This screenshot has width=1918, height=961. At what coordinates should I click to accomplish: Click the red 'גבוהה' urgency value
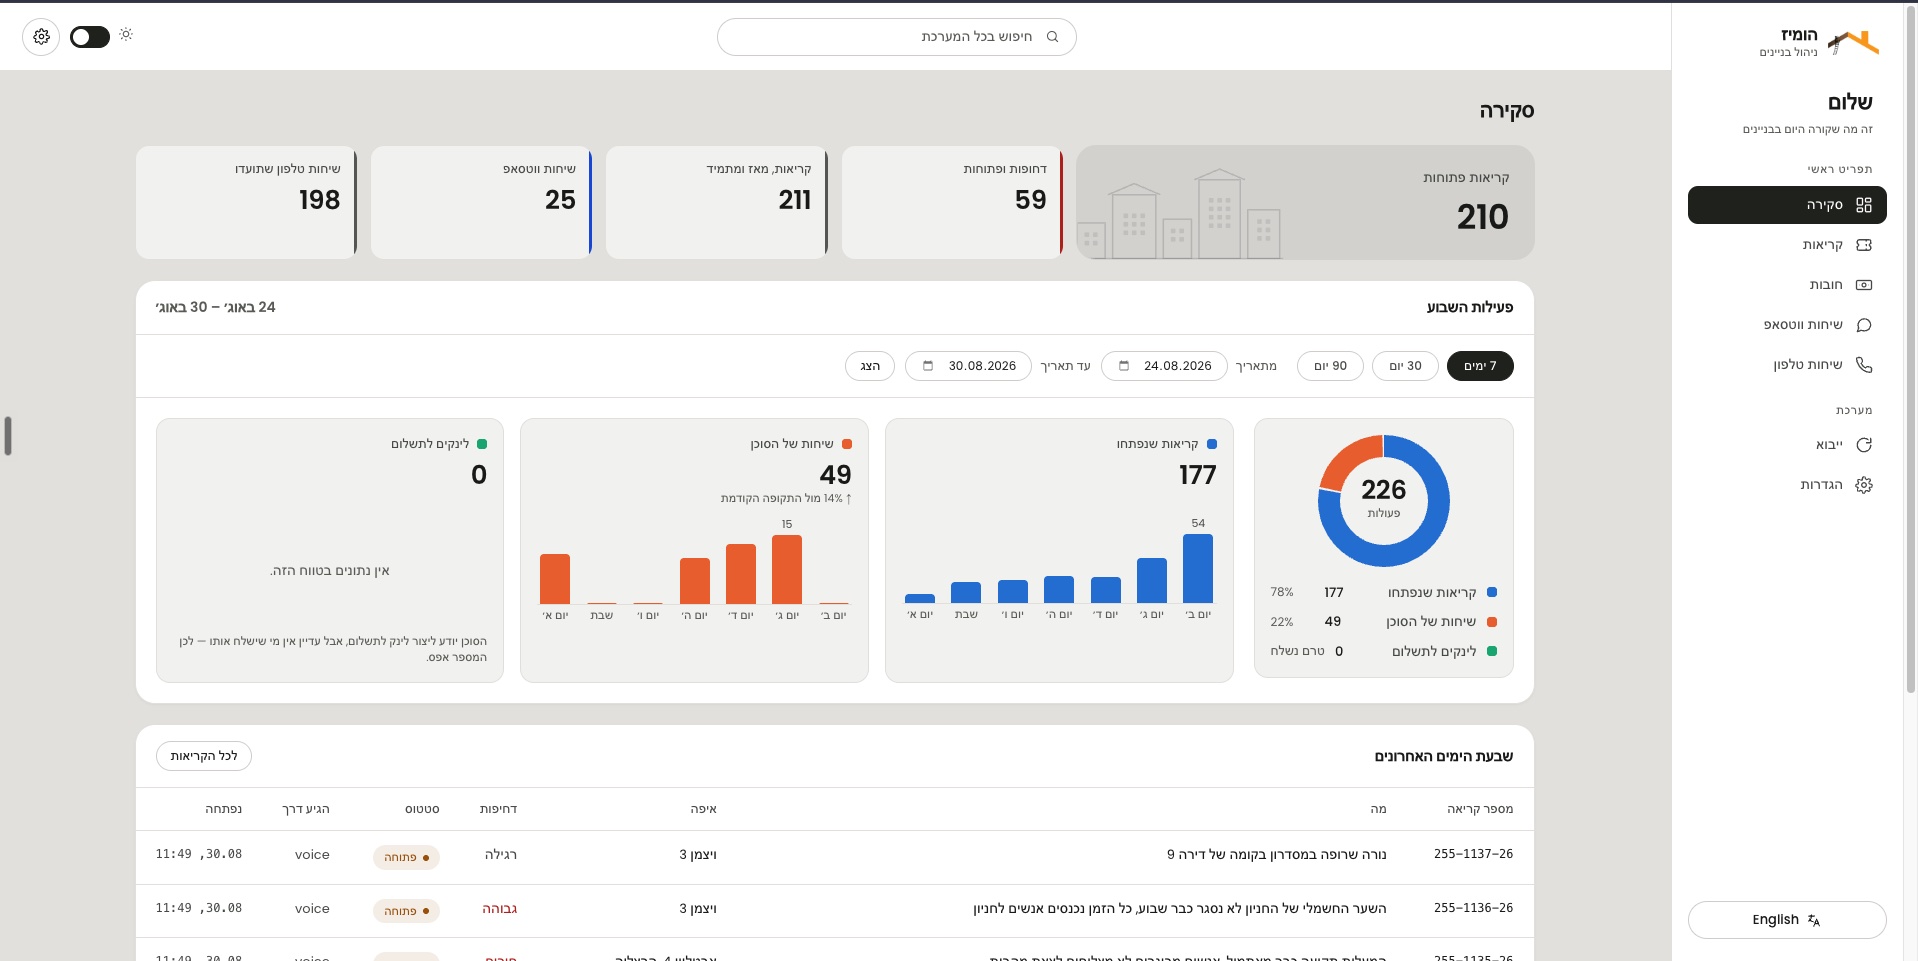pyautogui.click(x=500, y=909)
